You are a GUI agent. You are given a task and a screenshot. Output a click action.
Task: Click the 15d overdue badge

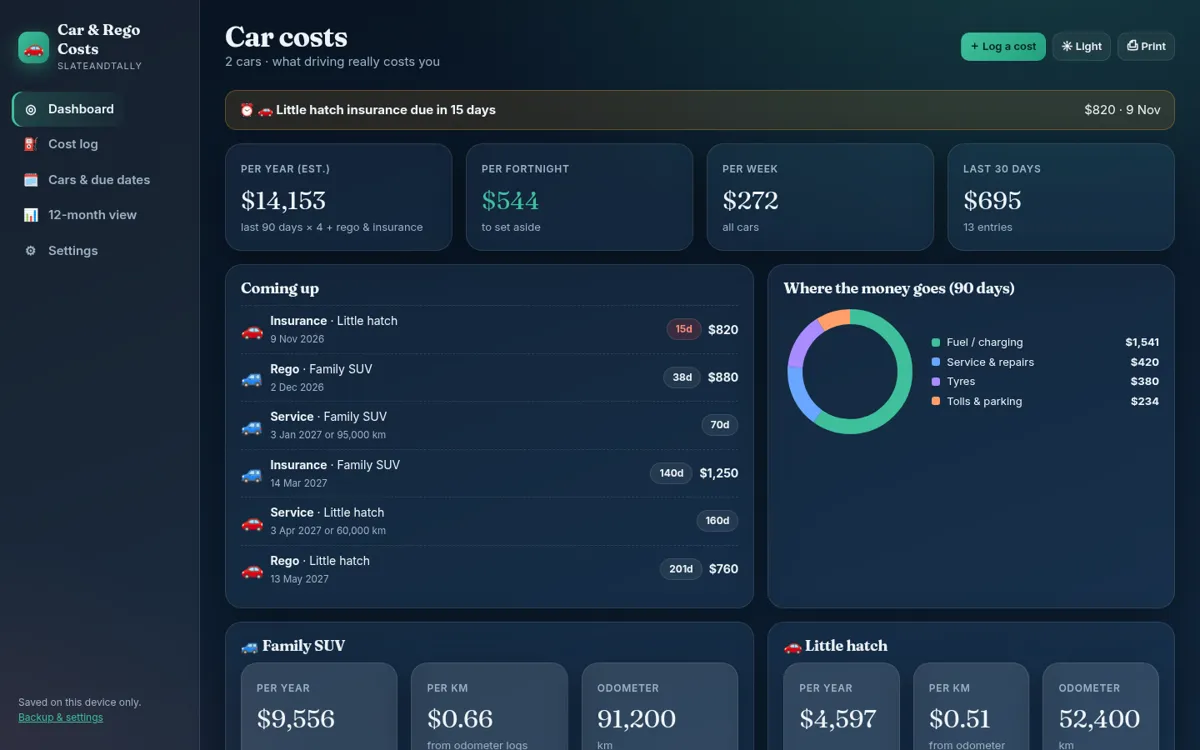[684, 329]
